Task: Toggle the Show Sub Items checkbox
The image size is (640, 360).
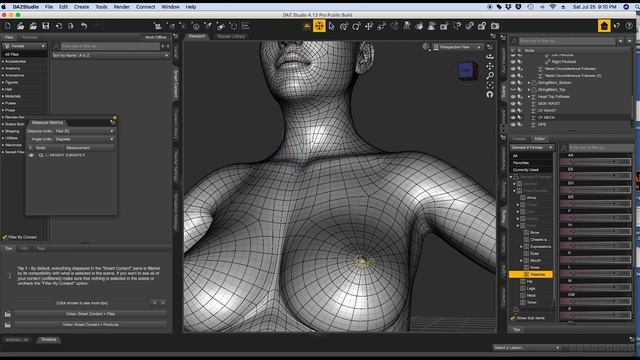Action: [513, 318]
